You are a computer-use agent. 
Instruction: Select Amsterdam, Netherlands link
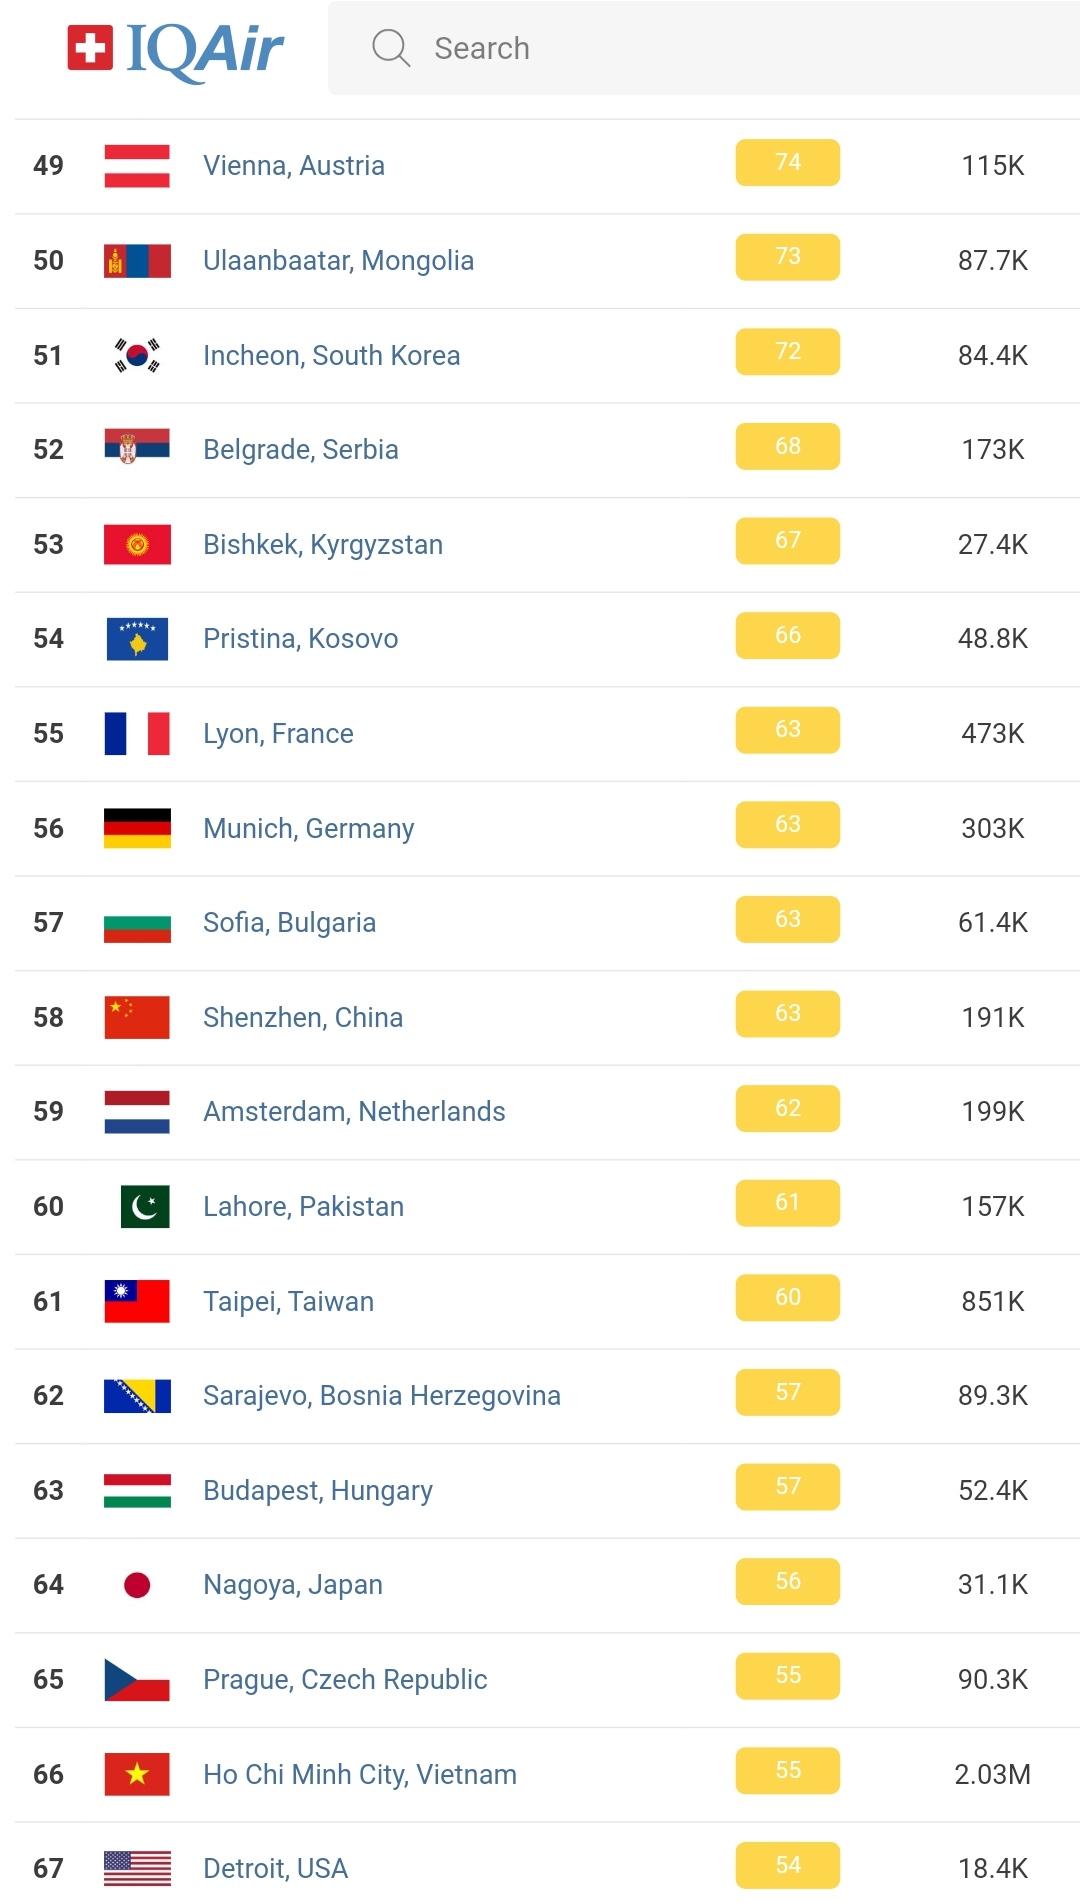click(x=354, y=1112)
